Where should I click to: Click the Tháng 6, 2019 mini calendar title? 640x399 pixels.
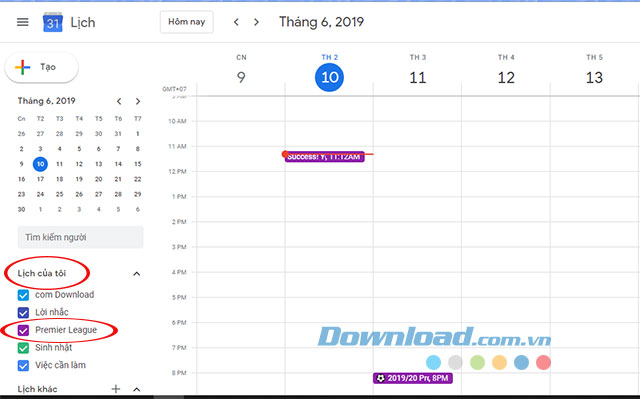(47, 101)
